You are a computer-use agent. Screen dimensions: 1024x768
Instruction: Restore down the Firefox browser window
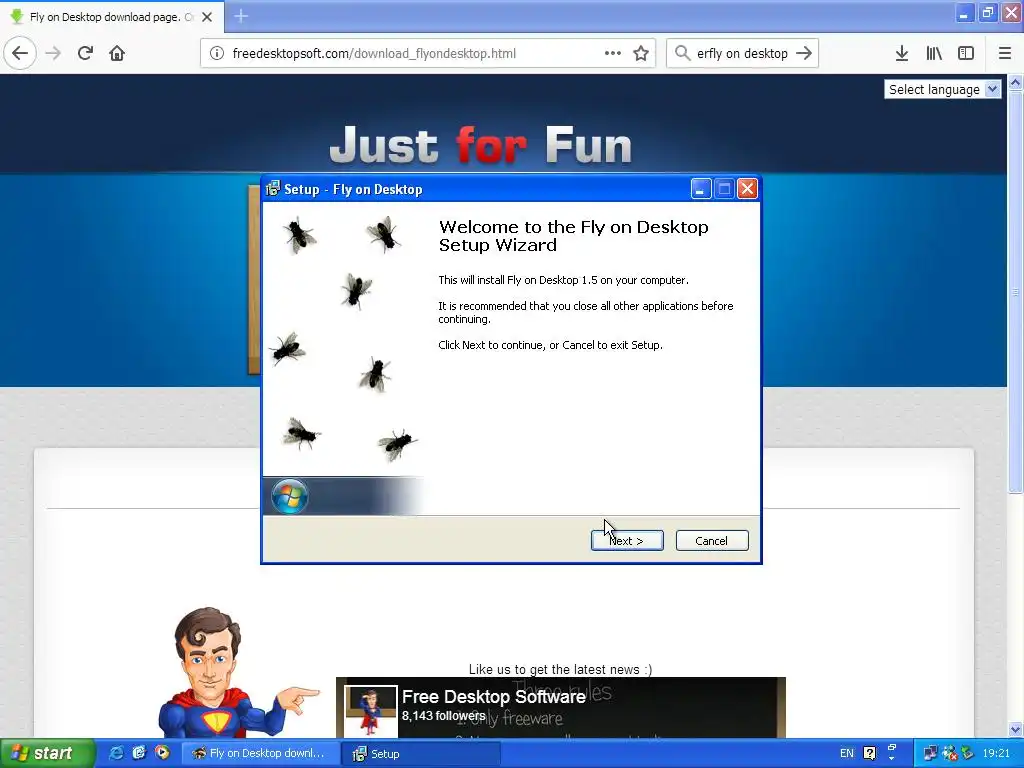(x=988, y=13)
